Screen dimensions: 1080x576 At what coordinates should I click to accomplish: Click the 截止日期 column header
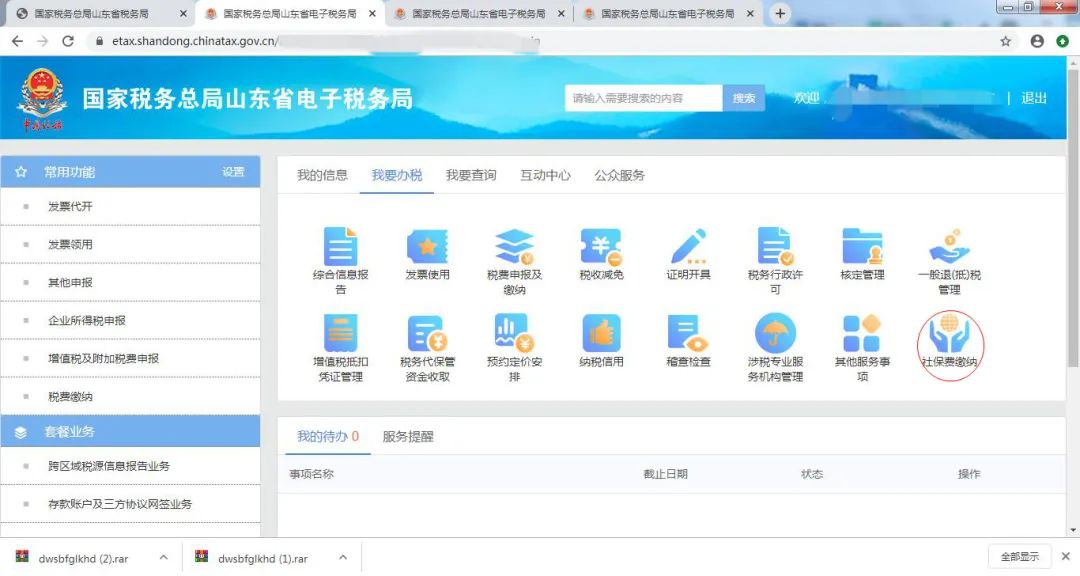665,473
